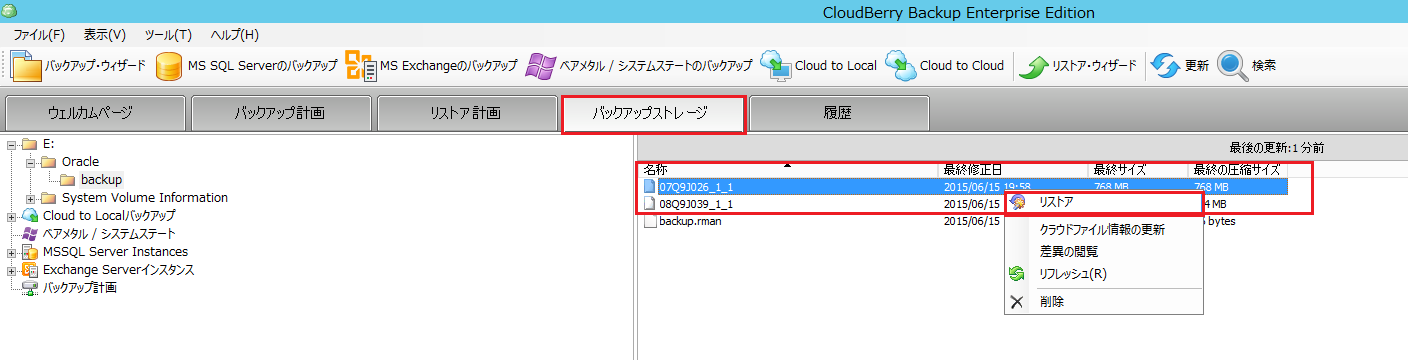
Task: Expand the MSSQL Server Instances node
Action: coord(11,252)
